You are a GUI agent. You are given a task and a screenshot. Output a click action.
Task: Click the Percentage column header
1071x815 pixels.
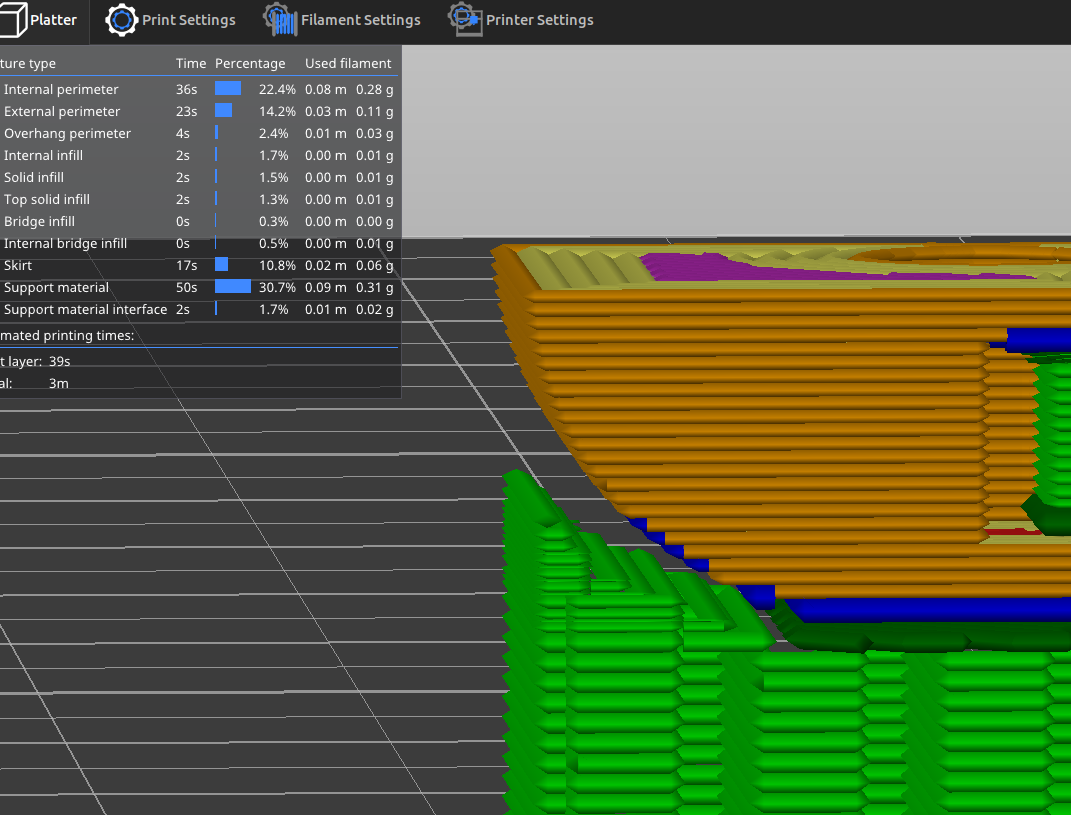[x=250, y=64]
